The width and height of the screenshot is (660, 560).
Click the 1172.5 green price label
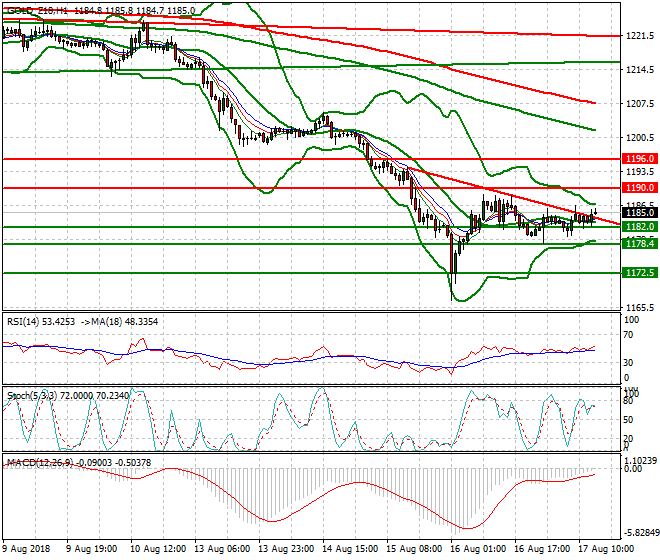pyautogui.click(x=639, y=273)
